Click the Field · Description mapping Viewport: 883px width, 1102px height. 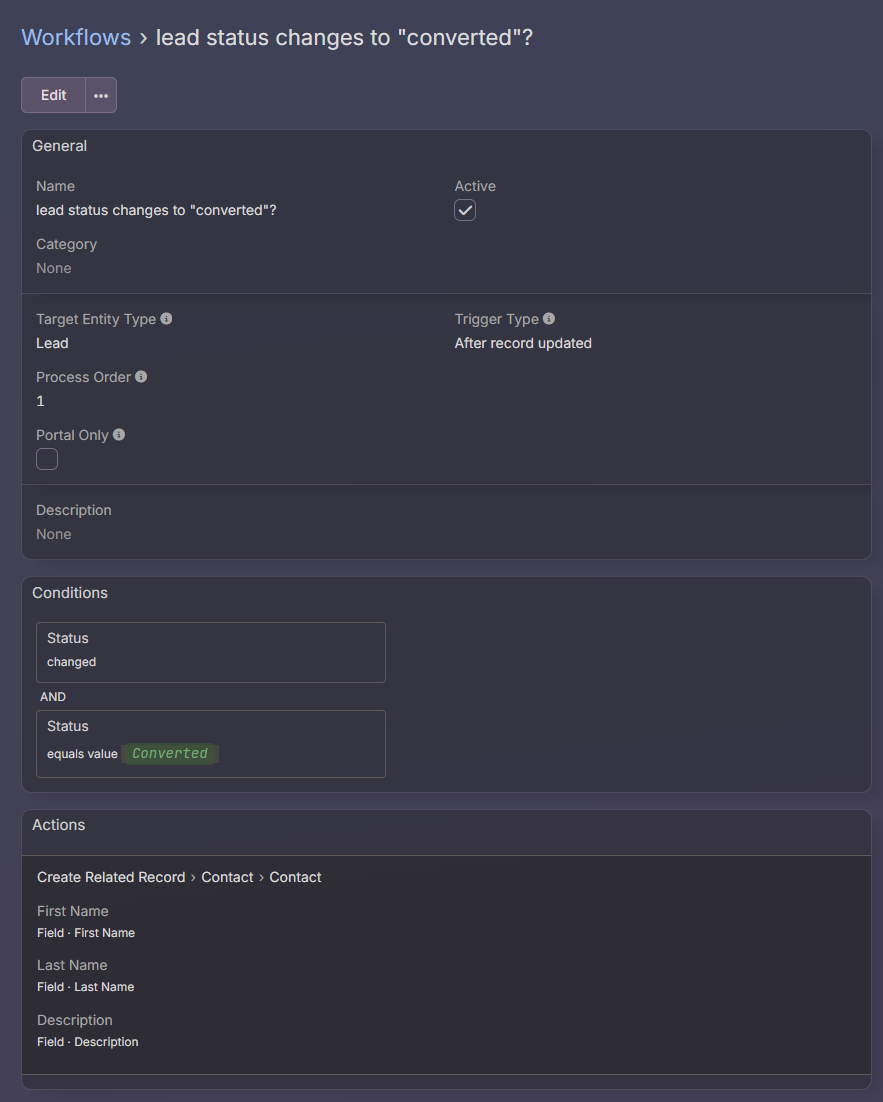[88, 1042]
